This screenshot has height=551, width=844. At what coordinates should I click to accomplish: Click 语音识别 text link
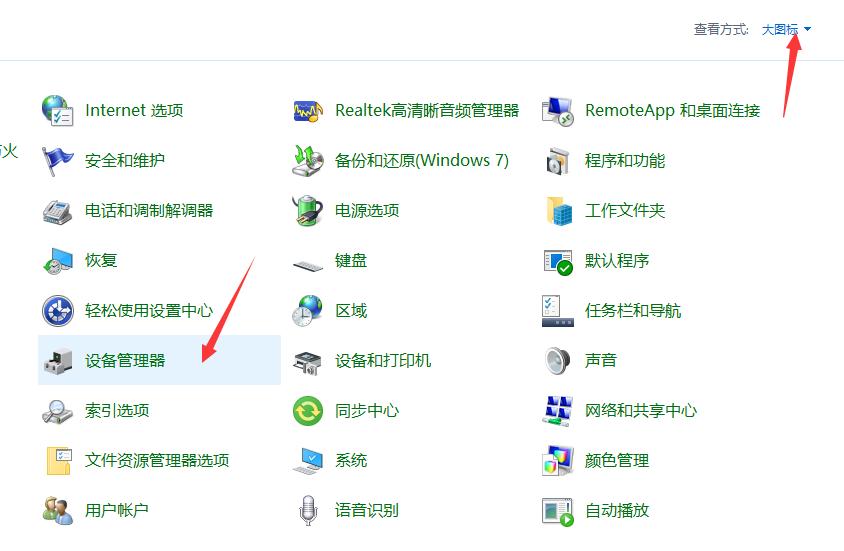click(367, 511)
